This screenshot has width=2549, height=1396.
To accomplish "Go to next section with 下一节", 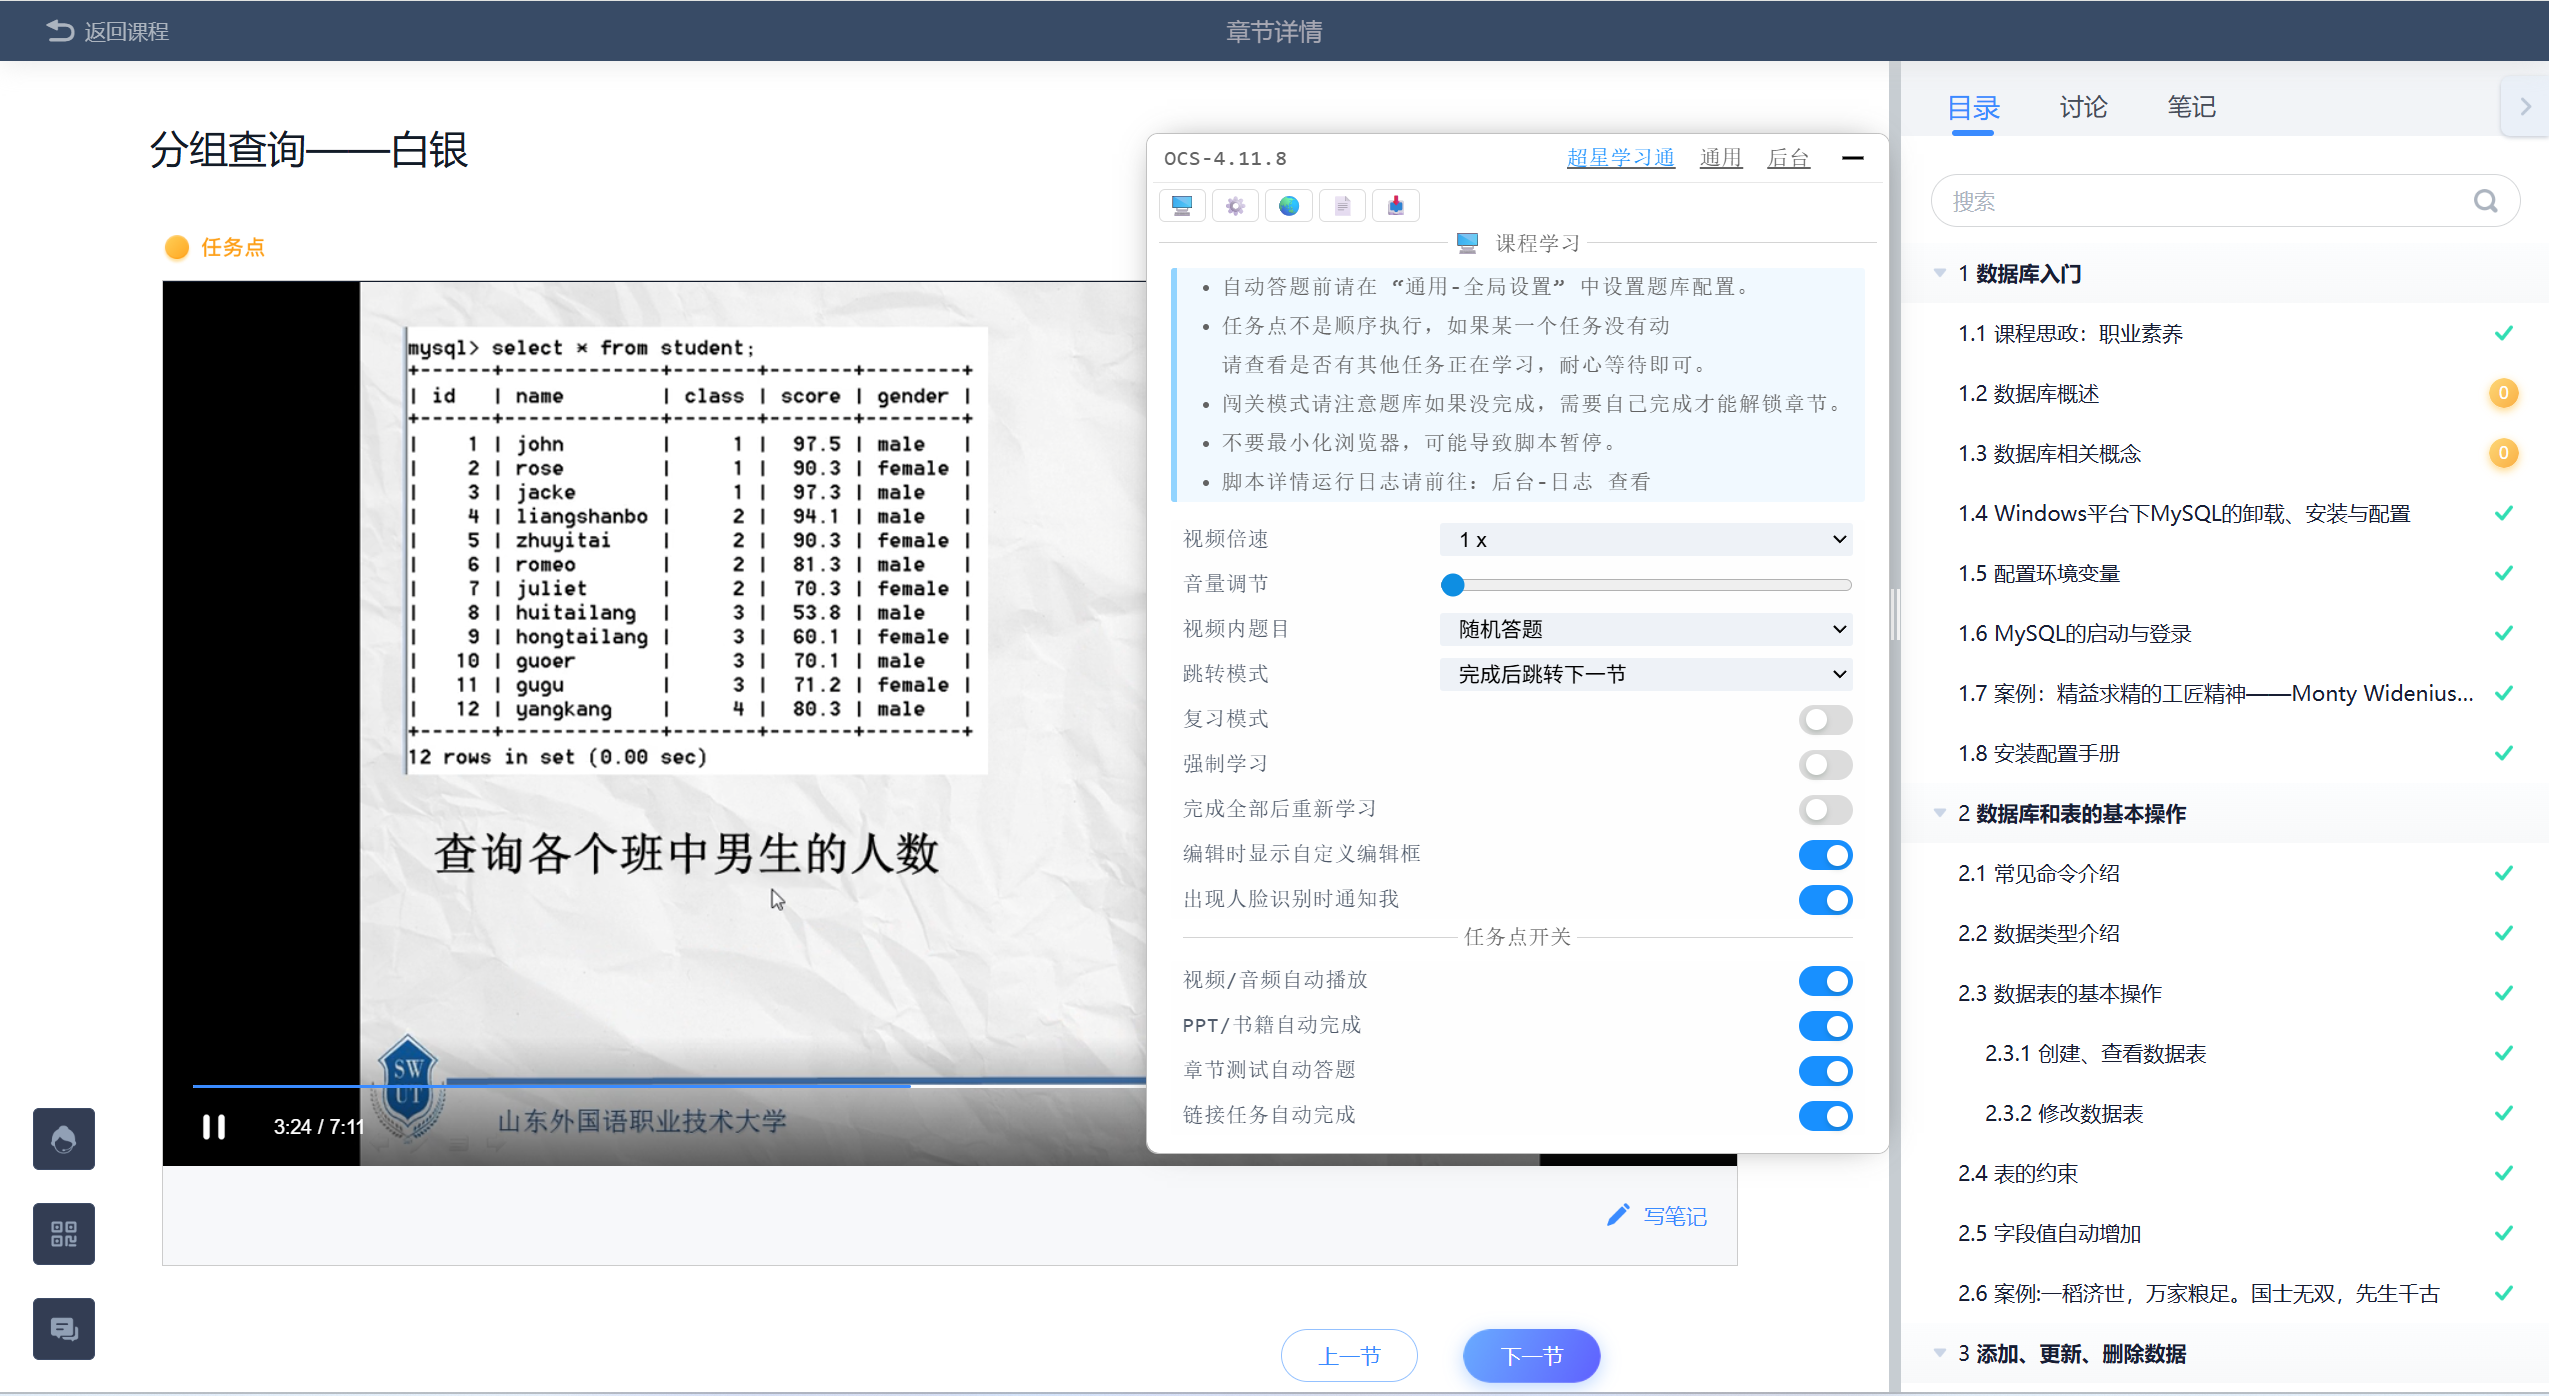I will click(1531, 1355).
